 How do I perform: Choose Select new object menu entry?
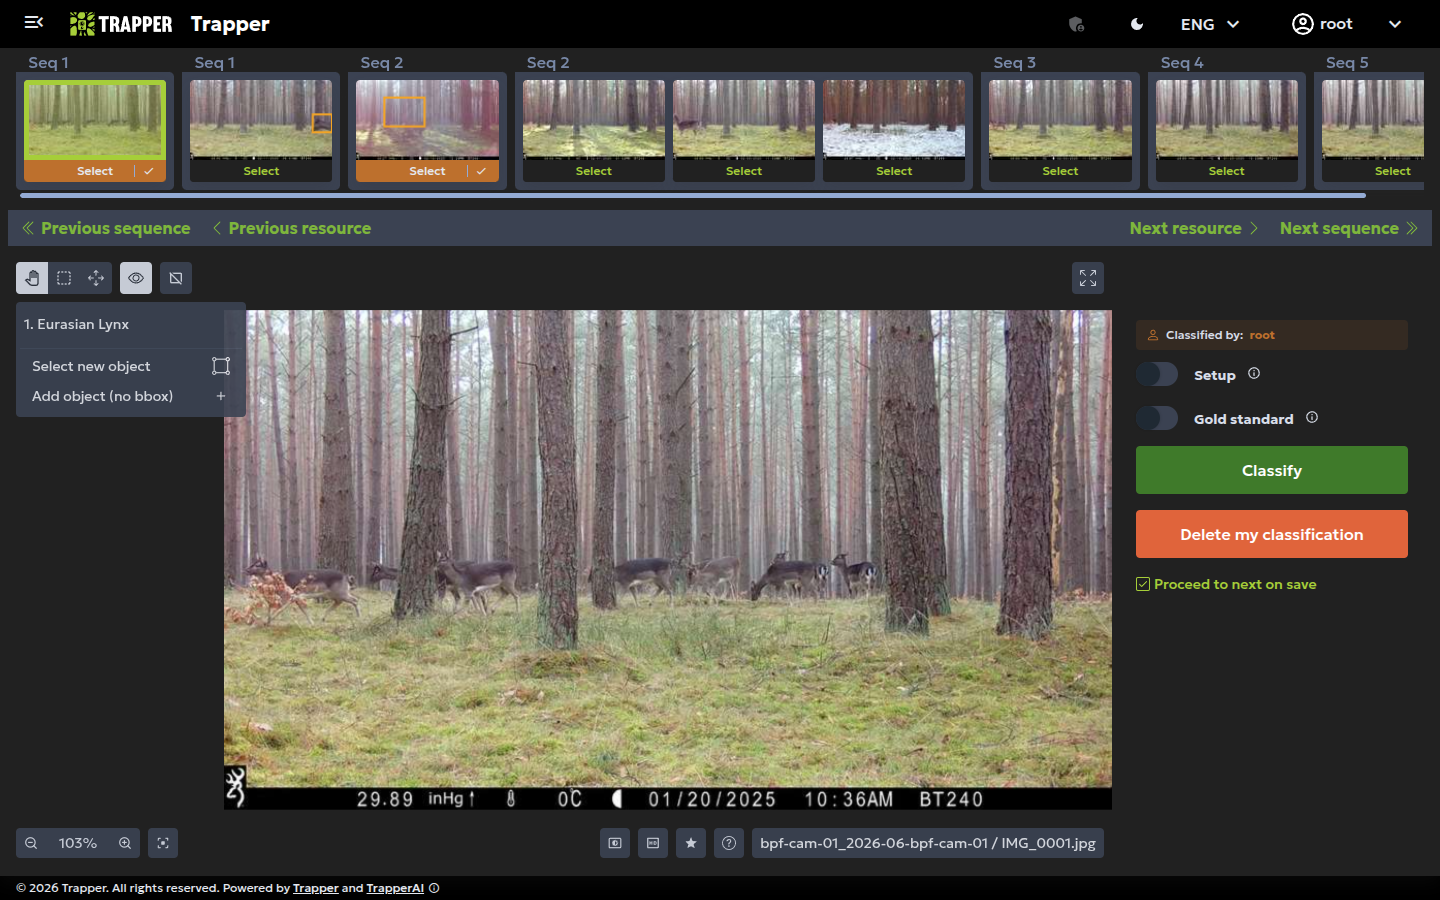tap(91, 366)
